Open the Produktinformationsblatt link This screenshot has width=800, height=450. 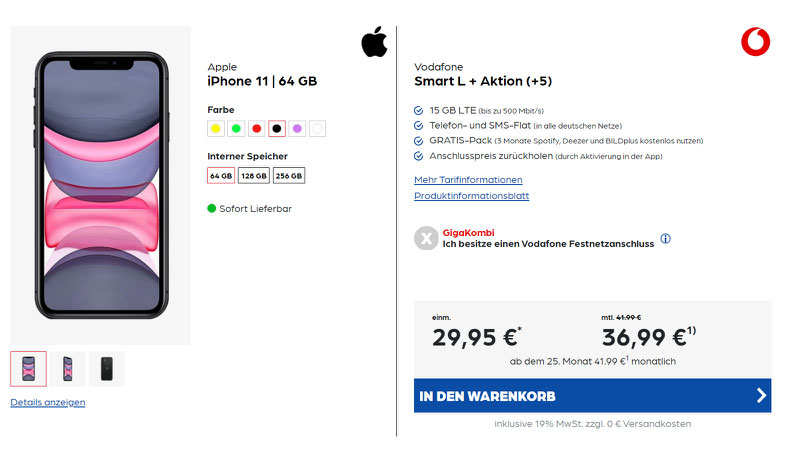point(471,195)
